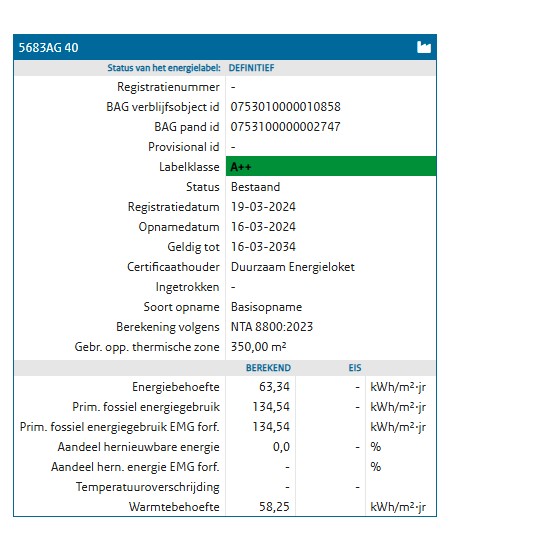Click the Energiebehoefte value 63,34

[x=274, y=387]
